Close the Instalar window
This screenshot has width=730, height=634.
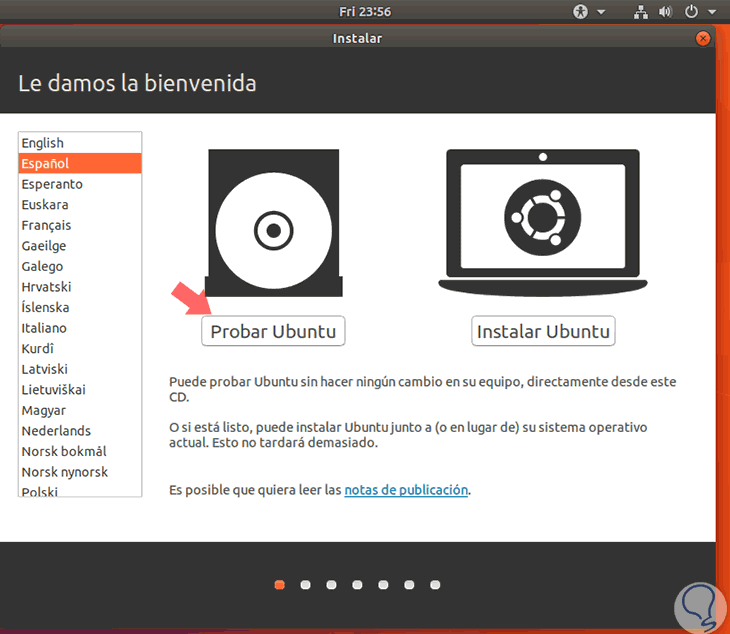(x=703, y=38)
